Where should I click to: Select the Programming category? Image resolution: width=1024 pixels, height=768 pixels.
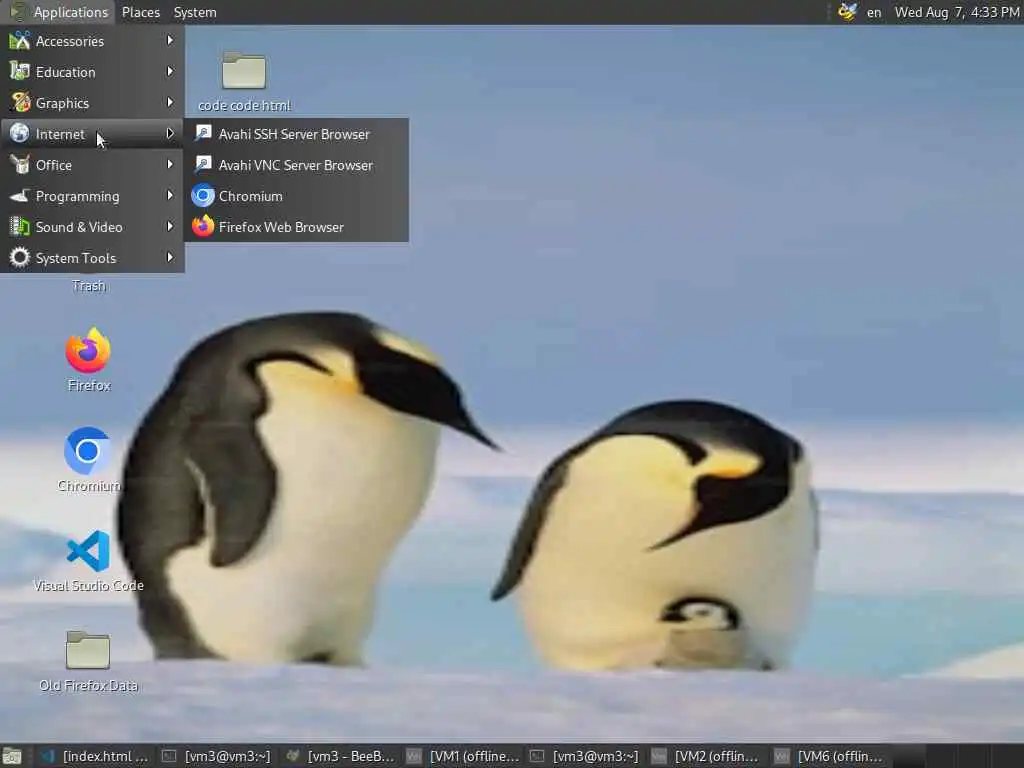click(x=92, y=196)
